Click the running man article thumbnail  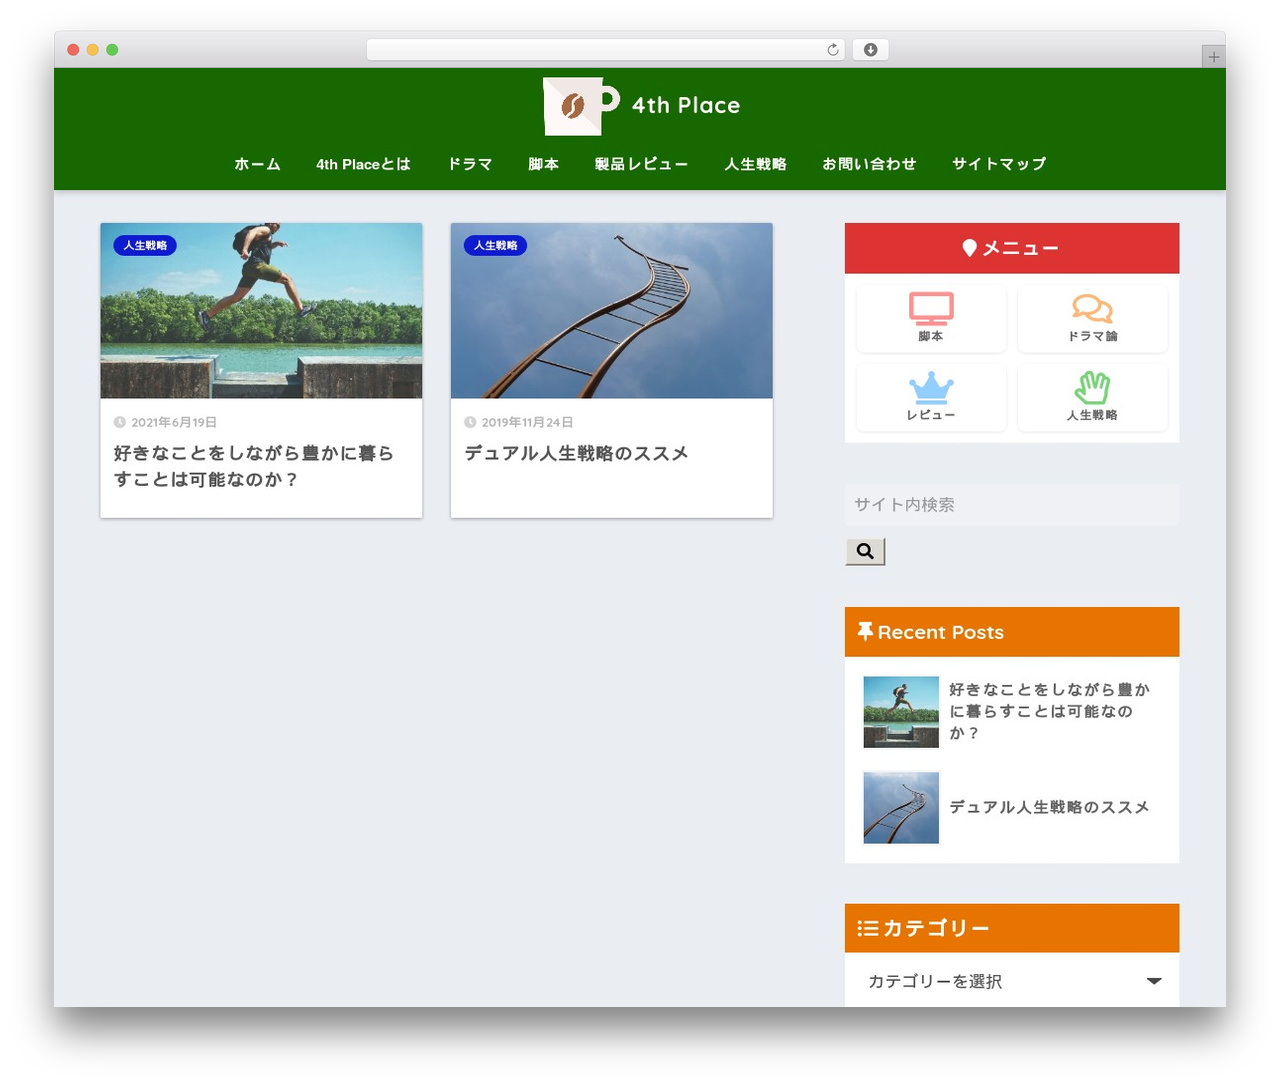point(261,310)
